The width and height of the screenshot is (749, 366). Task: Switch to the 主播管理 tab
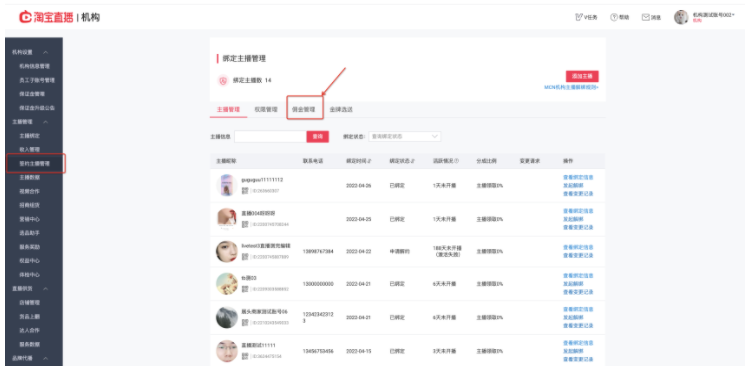(x=228, y=109)
